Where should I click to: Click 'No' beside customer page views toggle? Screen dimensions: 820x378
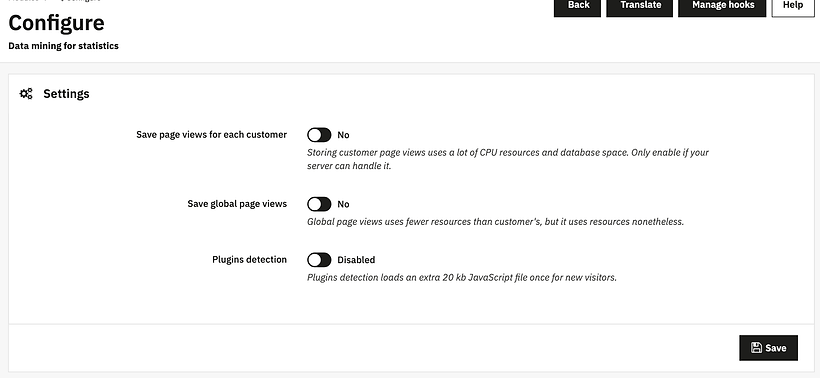point(343,135)
